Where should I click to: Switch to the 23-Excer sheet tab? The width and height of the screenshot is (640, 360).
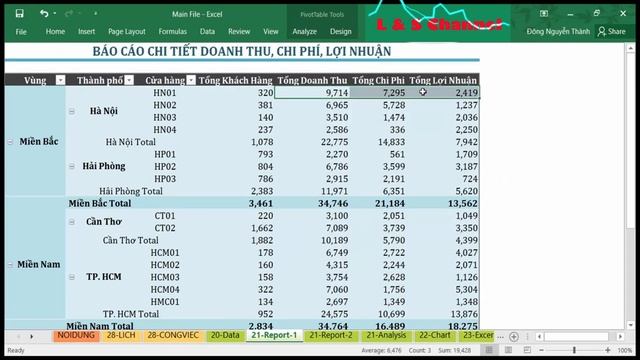[x=478, y=336]
